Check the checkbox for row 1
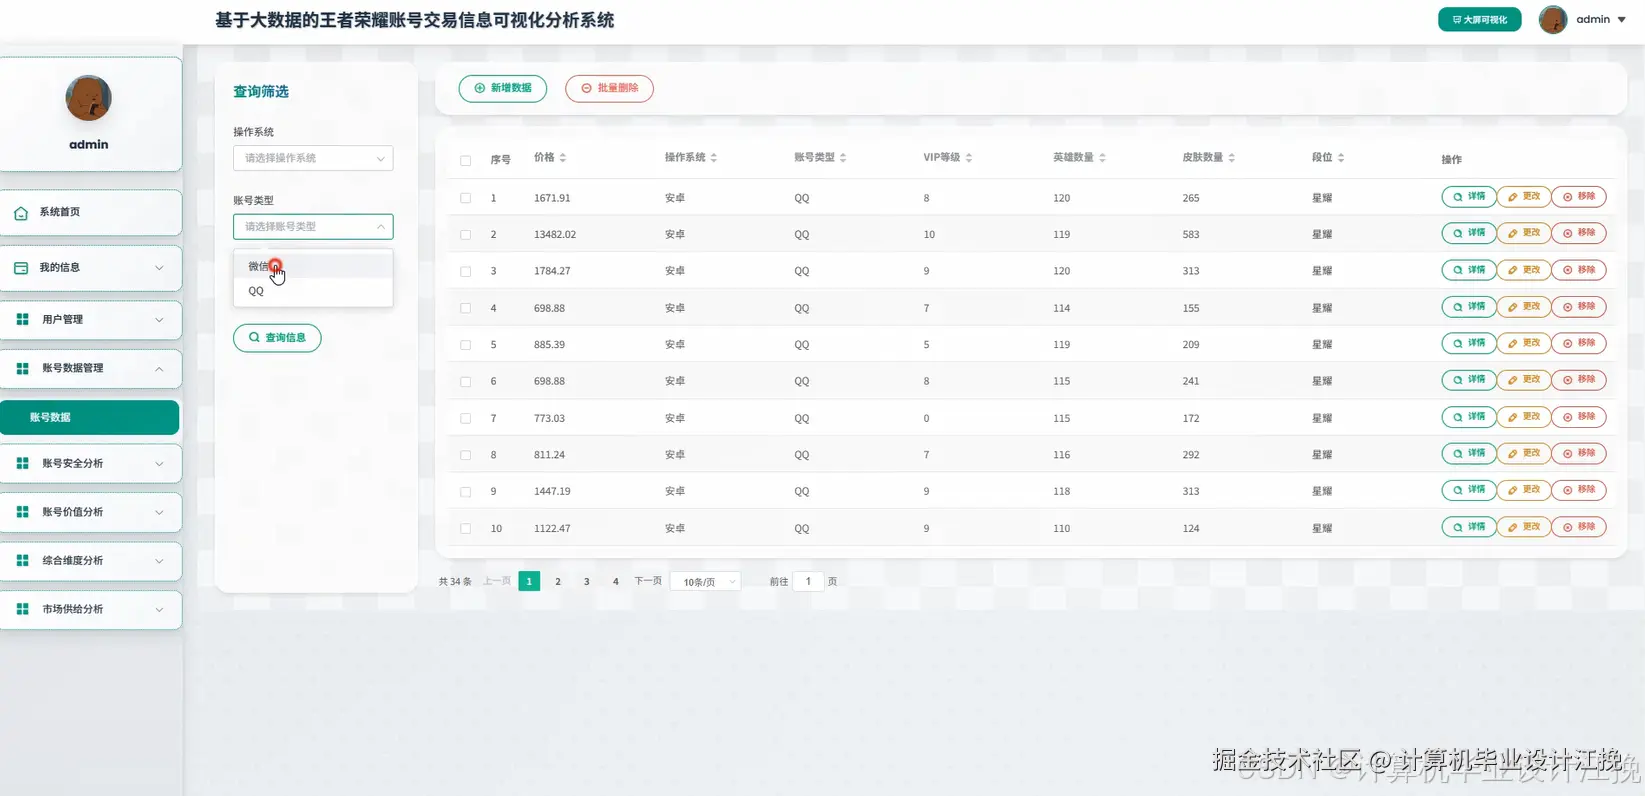Image resolution: width=1645 pixels, height=796 pixels. click(465, 198)
